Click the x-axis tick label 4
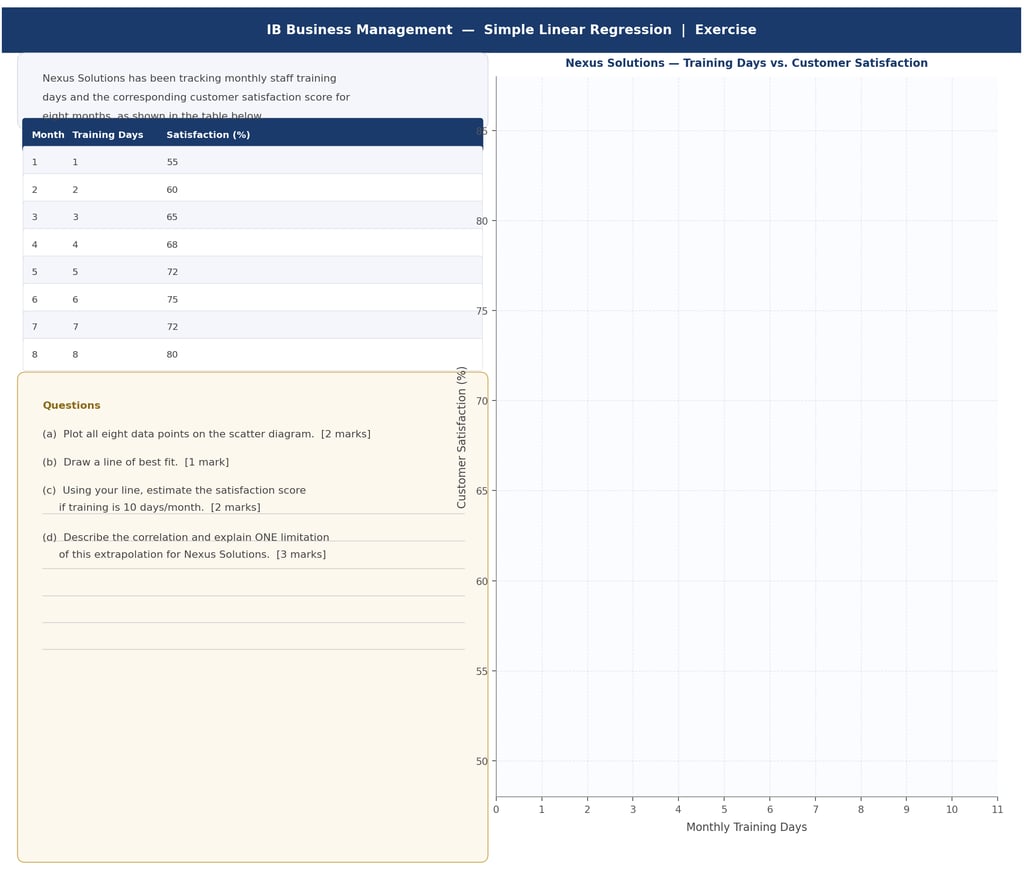 click(x=679, y=809)
